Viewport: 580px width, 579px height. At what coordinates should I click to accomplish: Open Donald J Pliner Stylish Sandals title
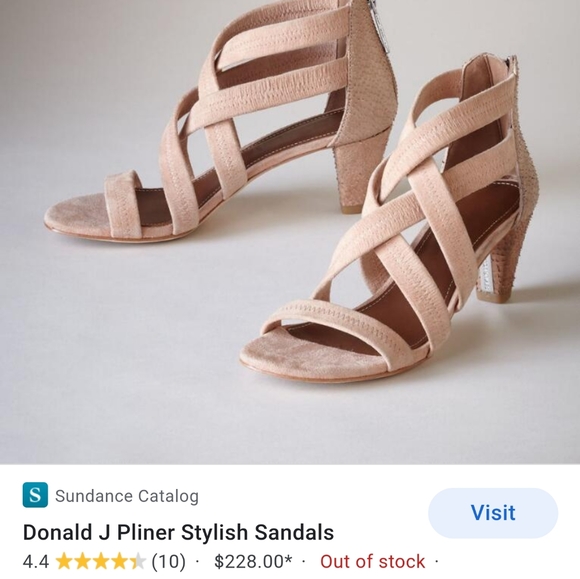tap(178, 532)
